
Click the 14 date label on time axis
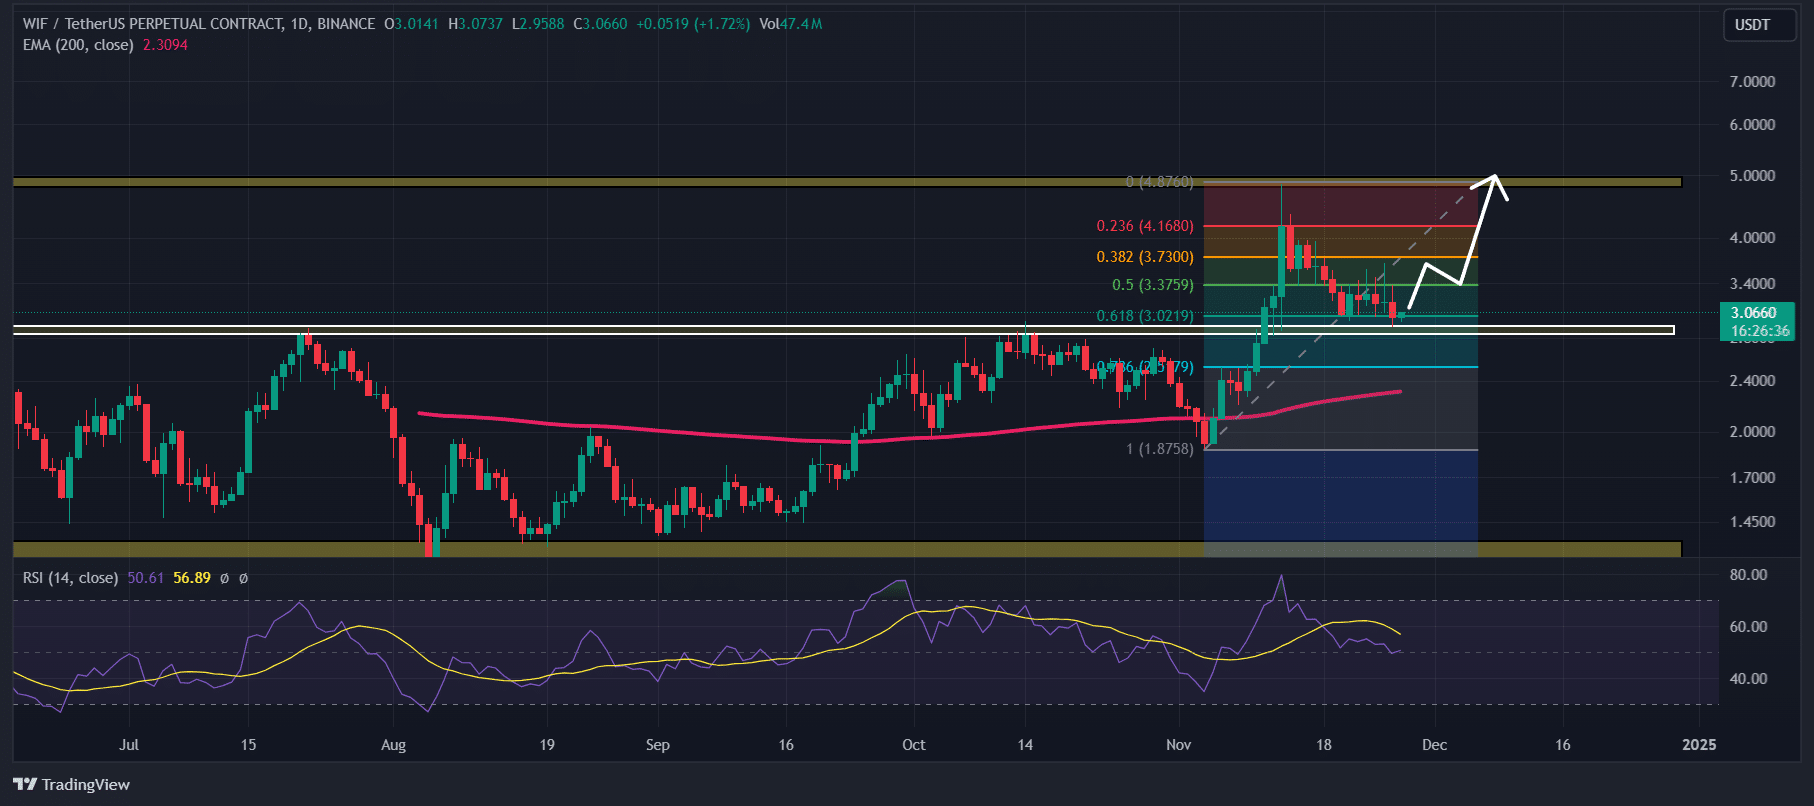pos(1025,744)
